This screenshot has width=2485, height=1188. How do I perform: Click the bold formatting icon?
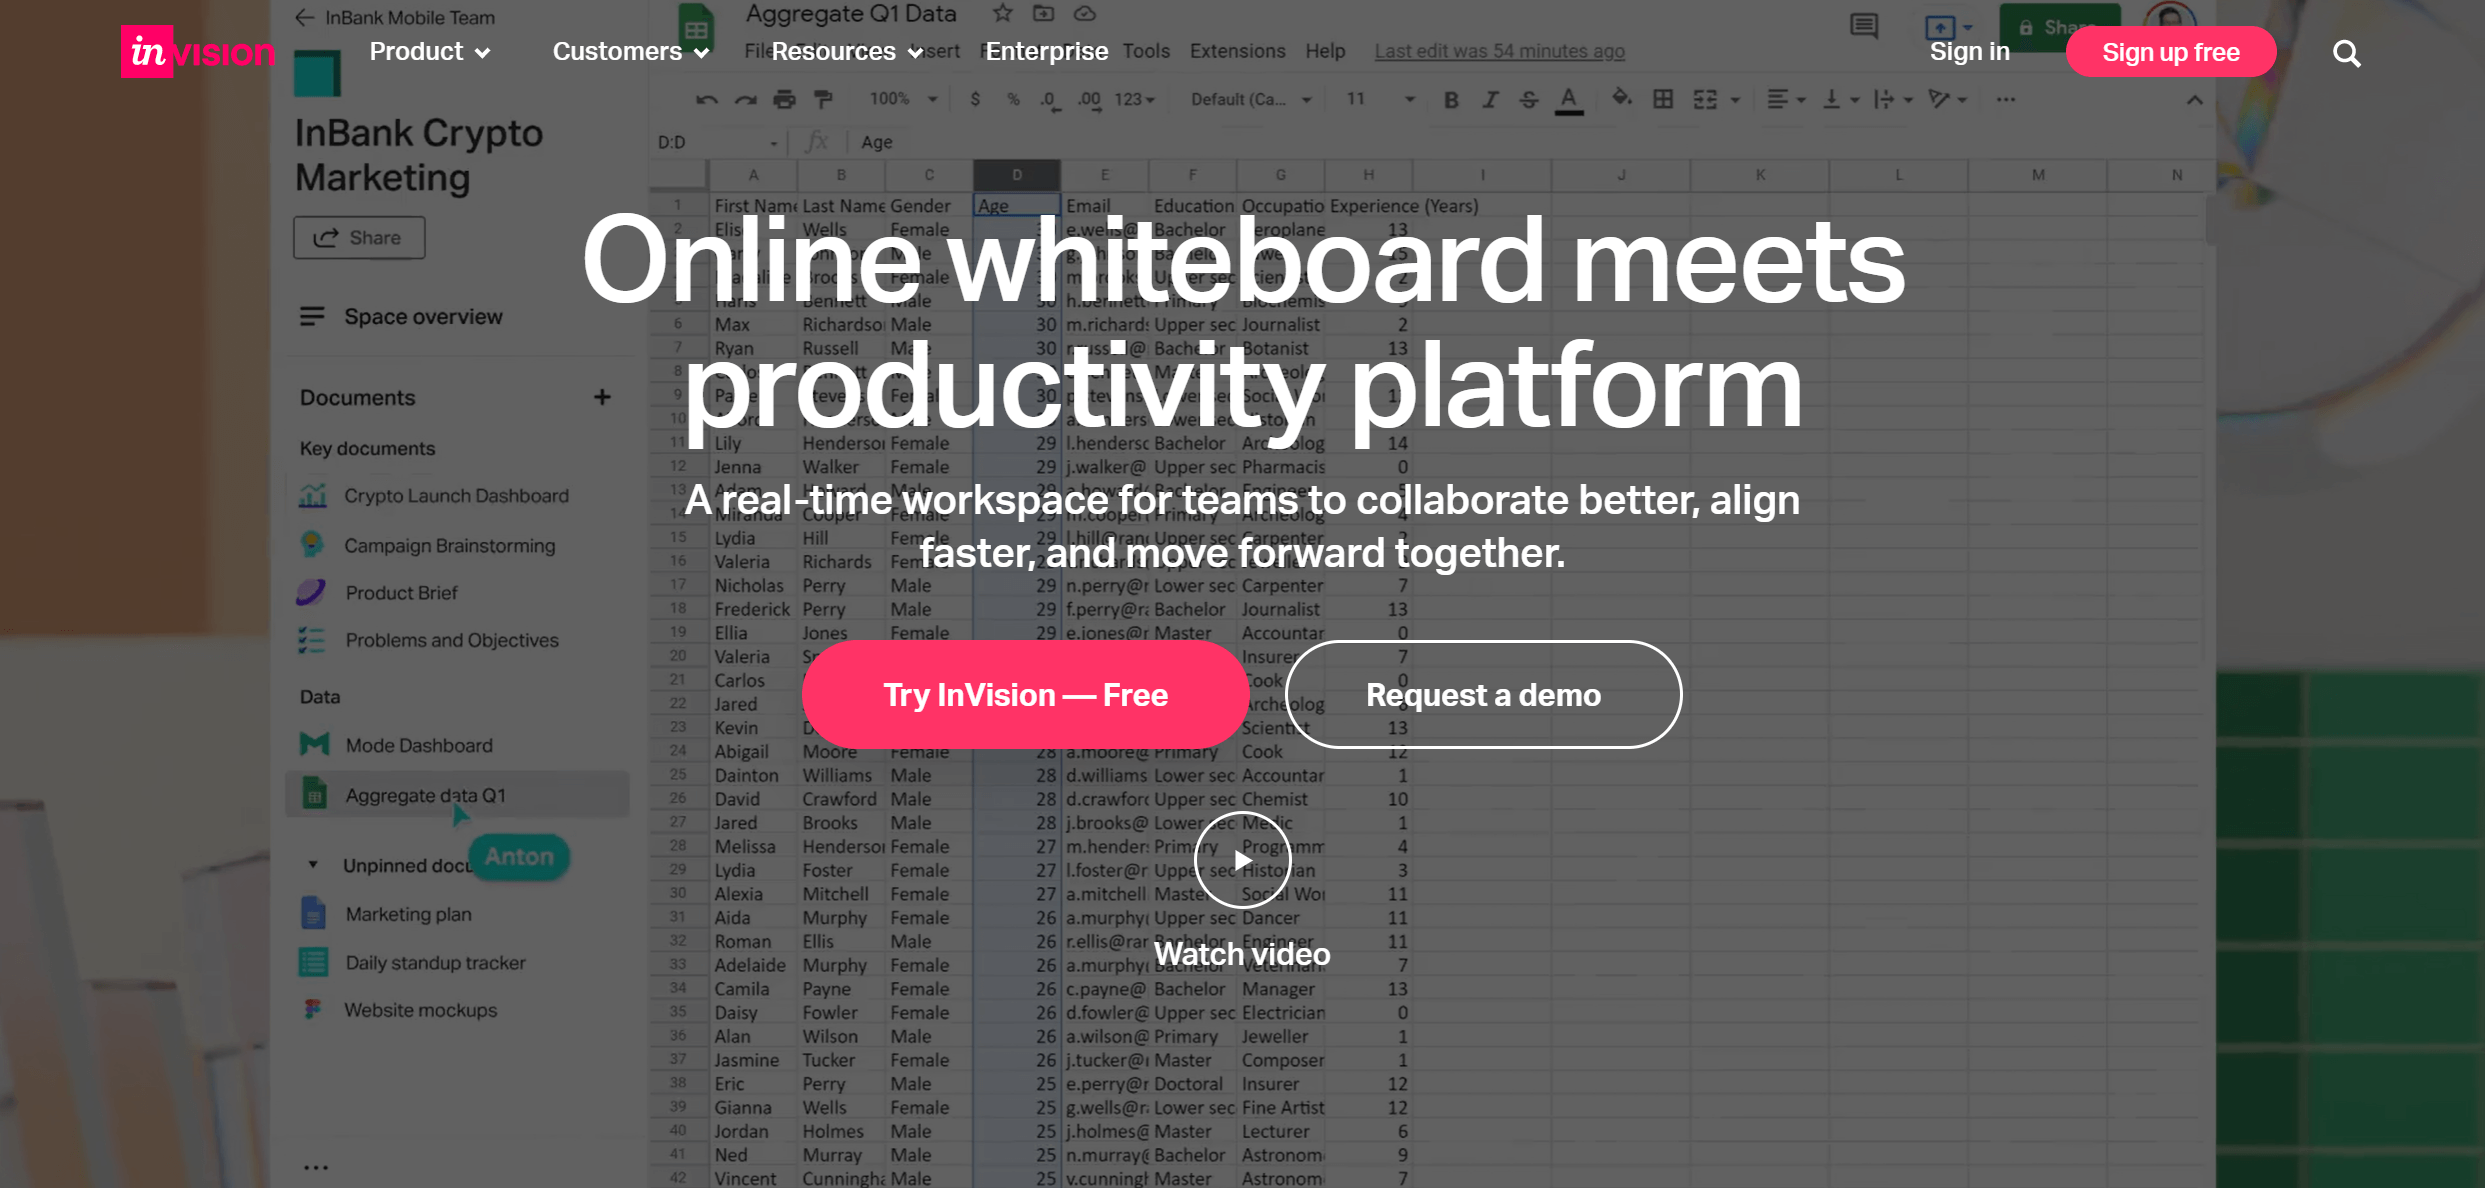[1450, 100]
